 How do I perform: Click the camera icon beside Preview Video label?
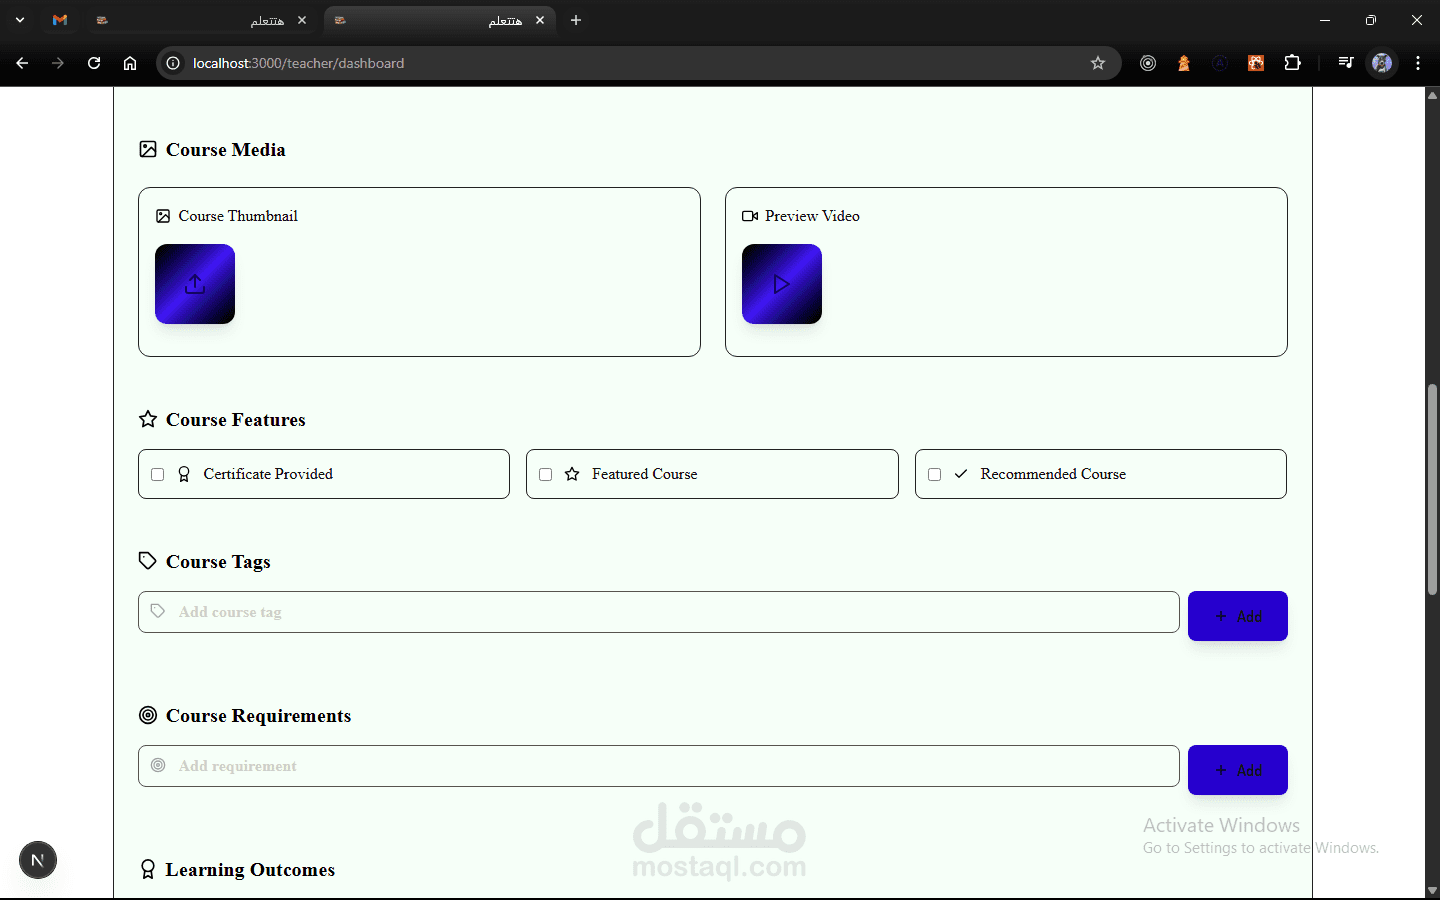(750, 216)
